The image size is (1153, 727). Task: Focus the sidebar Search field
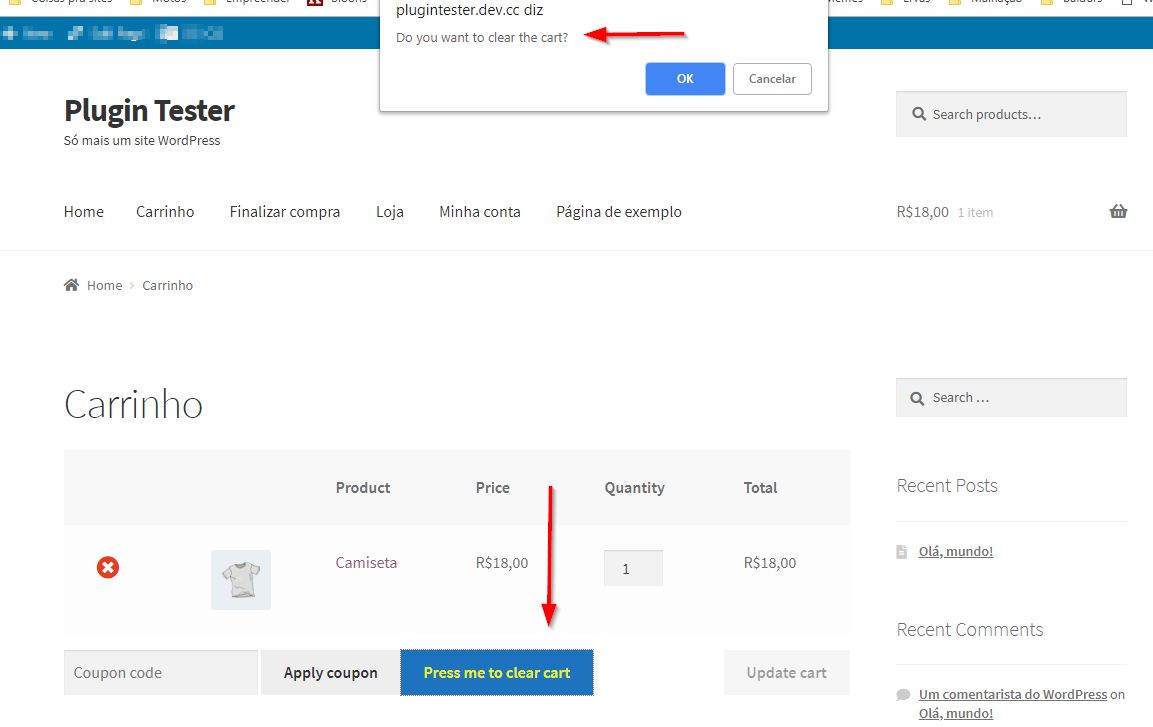pos(1011,398)
